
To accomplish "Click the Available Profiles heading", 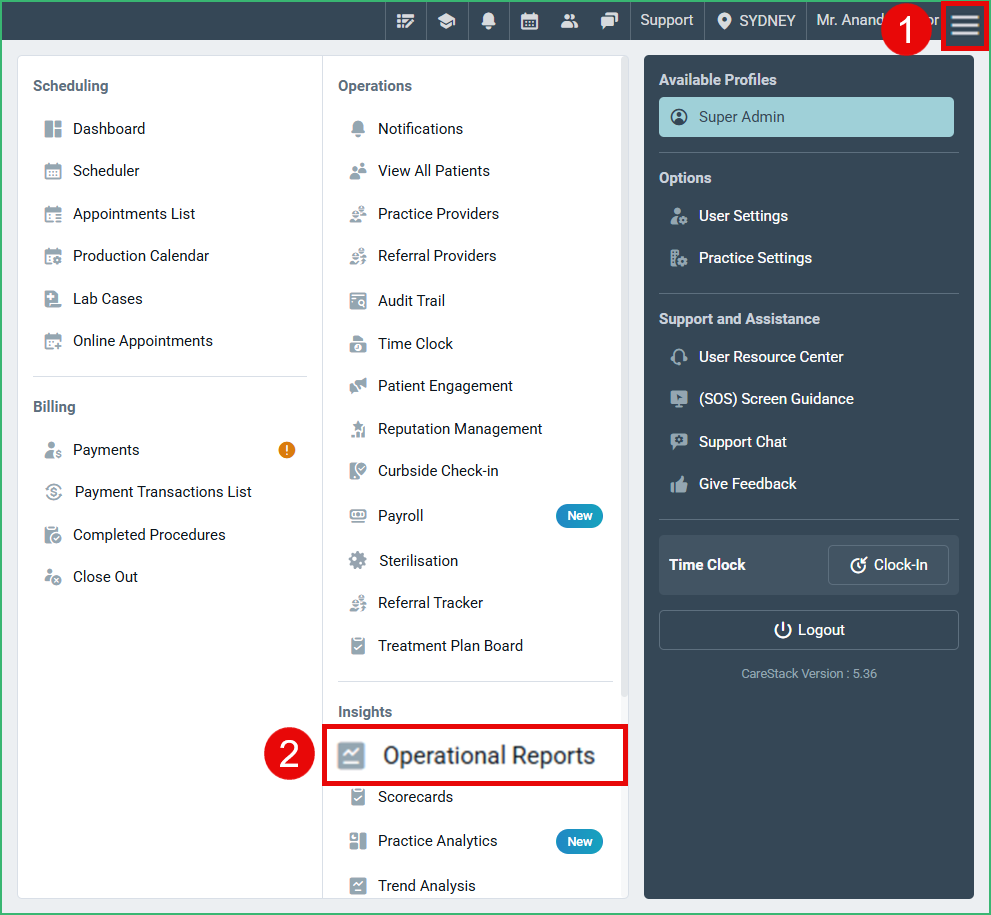I will pyautogui.click(x=717, y=80).
